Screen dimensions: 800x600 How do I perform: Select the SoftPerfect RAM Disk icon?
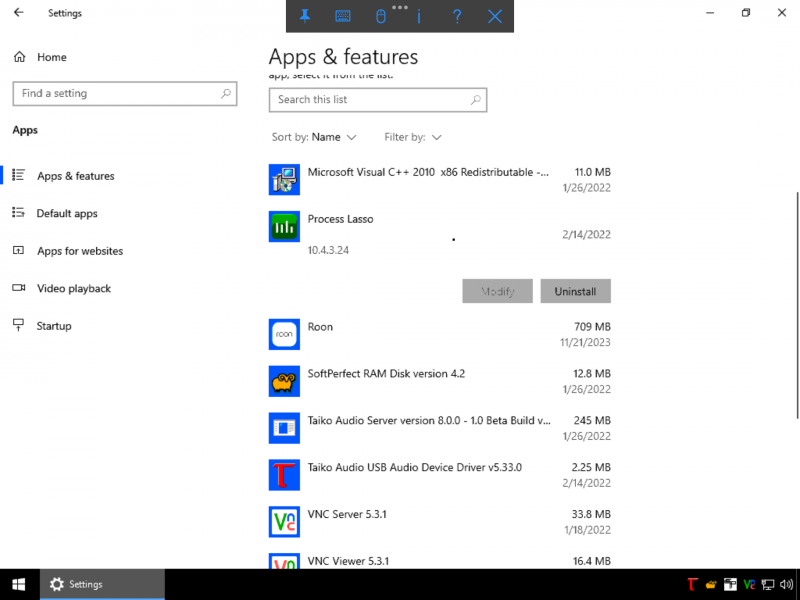(x=284, y=381)
